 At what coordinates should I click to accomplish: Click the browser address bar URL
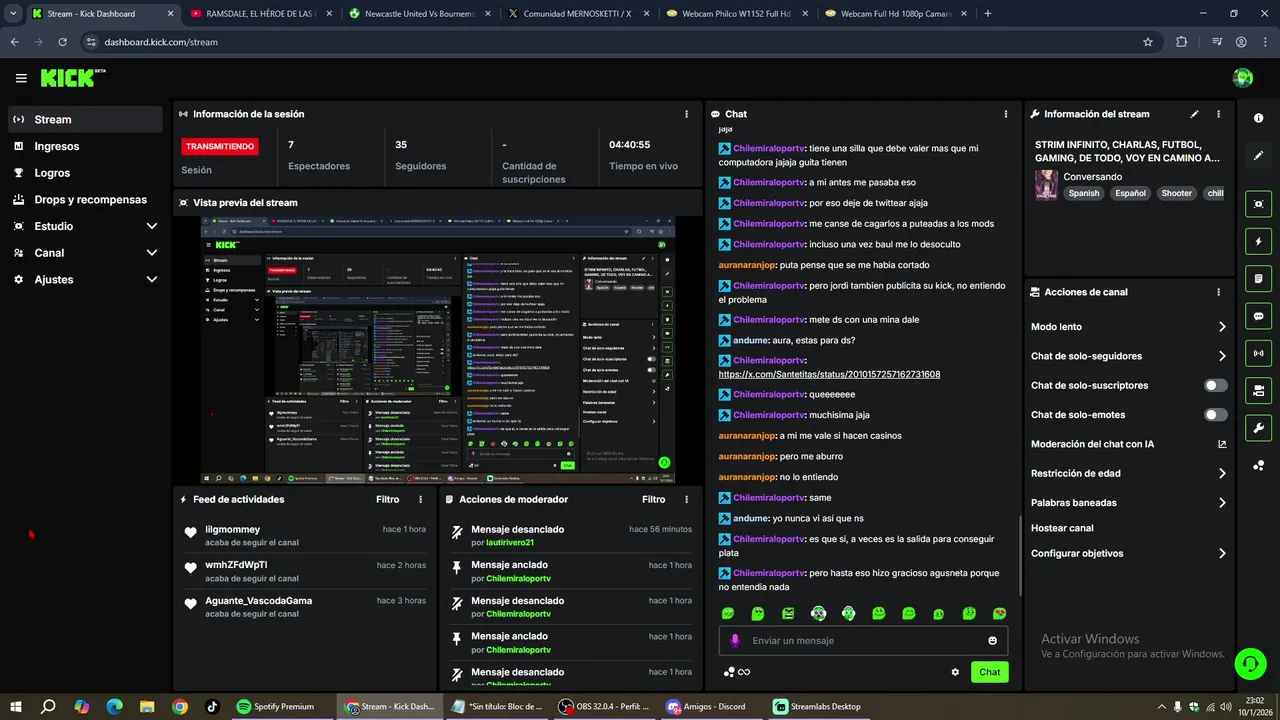[x=161, y=42]
